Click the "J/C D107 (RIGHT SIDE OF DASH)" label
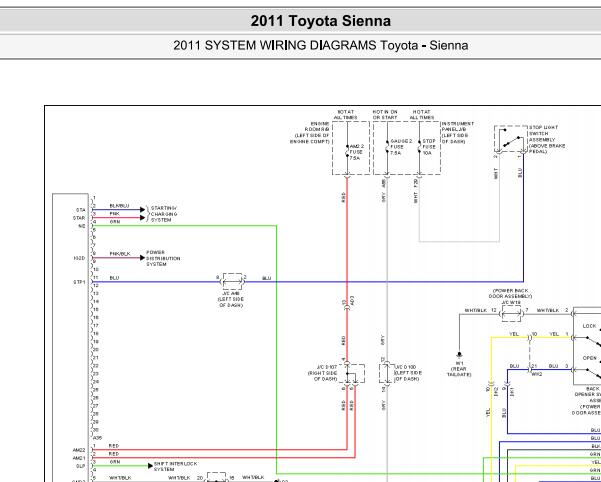 pos(323,373)
